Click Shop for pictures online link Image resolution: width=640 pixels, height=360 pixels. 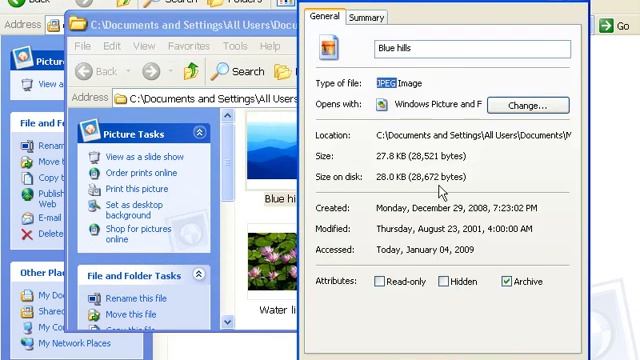138,234
